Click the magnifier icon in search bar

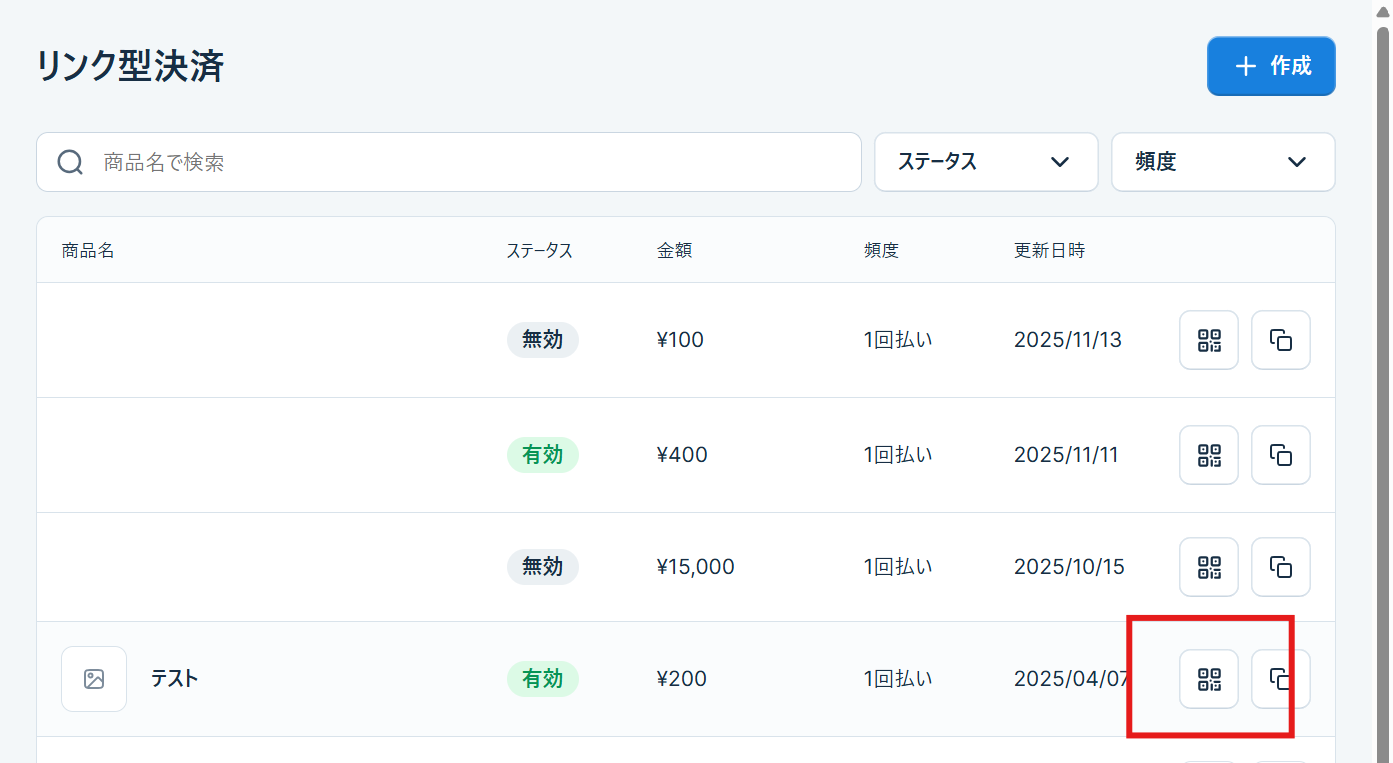click(x=70, y=162)
